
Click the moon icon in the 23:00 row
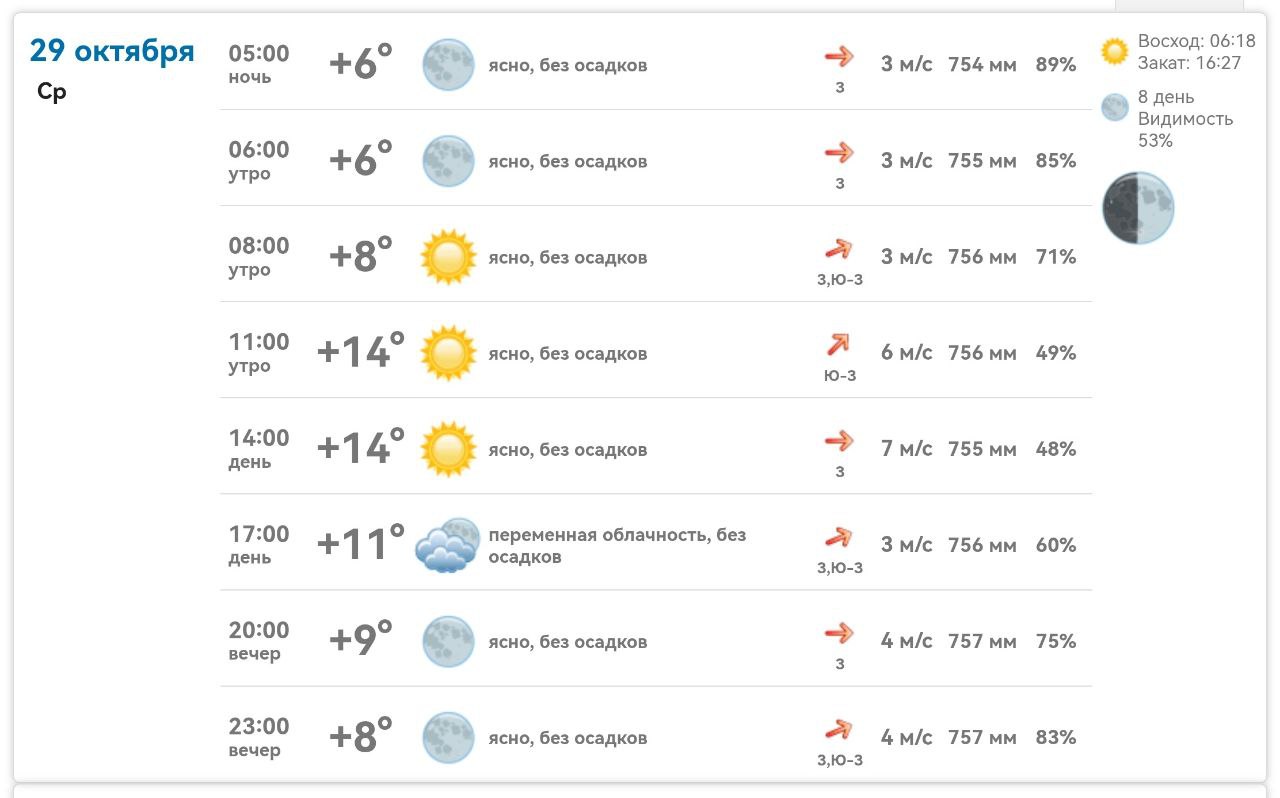coord(448,738)
